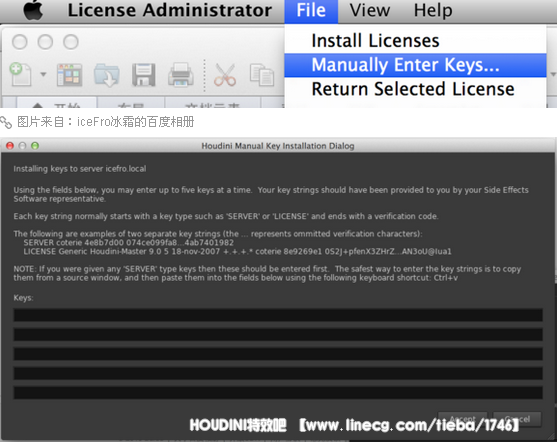The image size is (557, 442).
Task: Click the printer toolbar icon
Action: pos(180,75)
